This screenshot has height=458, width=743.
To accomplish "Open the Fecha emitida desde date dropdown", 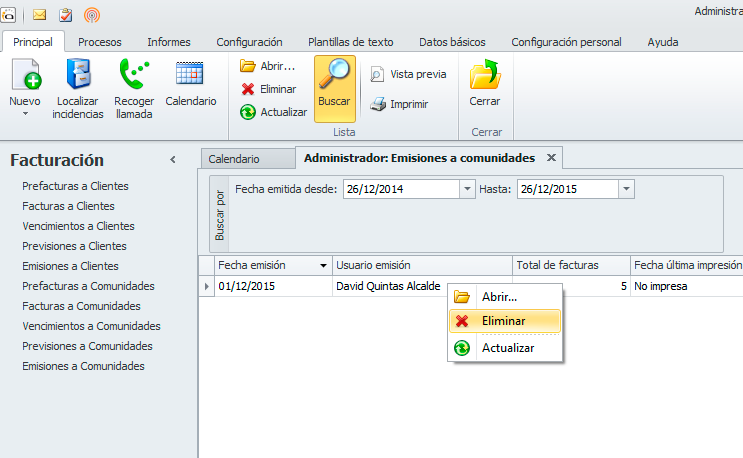I will click(x=467, y=189).
